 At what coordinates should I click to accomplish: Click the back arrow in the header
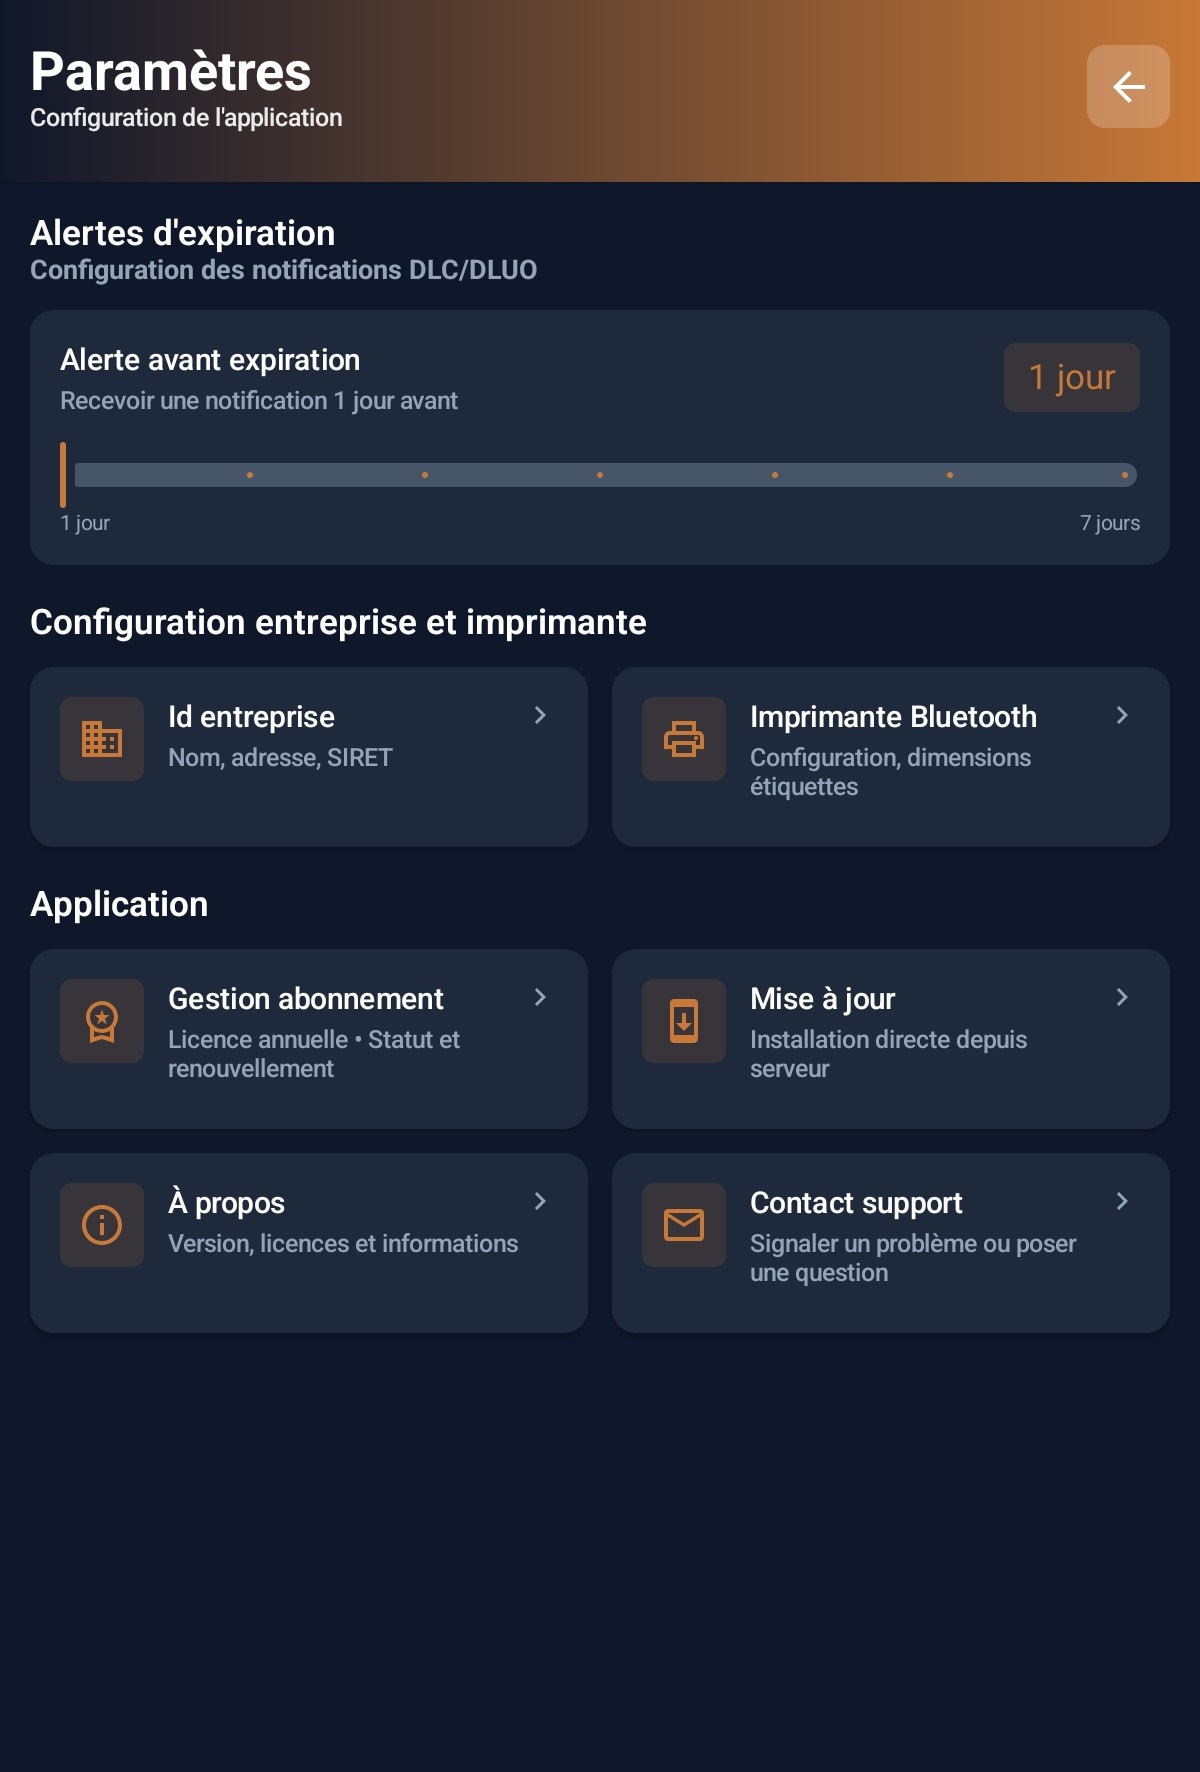pyautogui.click(x=1127, y=87)
